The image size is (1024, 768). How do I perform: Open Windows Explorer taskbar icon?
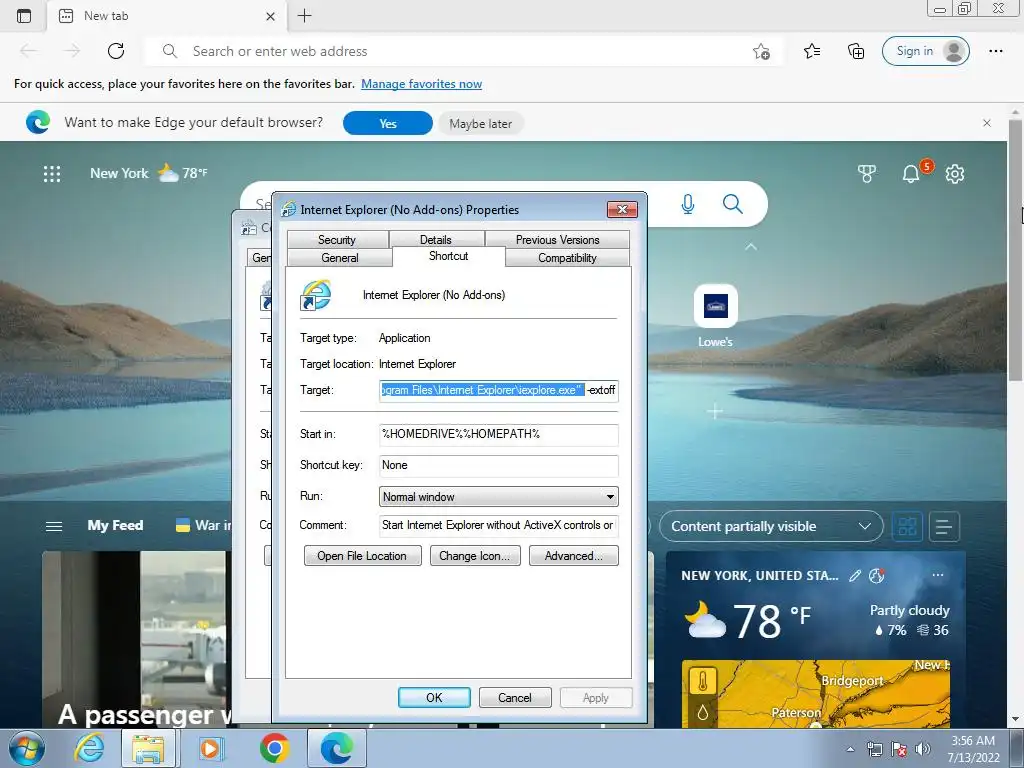[x=148, y=748]
